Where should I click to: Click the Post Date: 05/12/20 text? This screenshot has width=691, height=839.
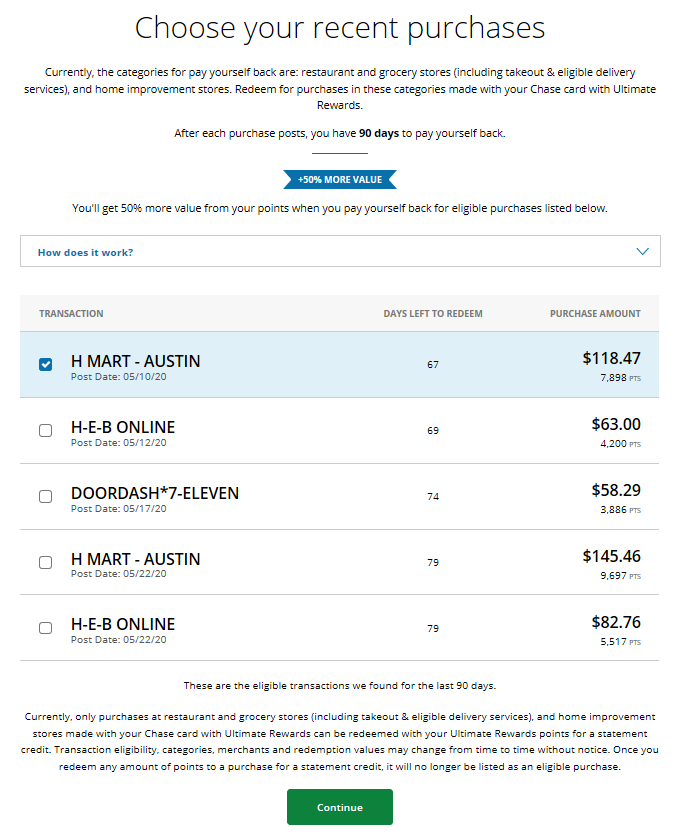[118, 443]
